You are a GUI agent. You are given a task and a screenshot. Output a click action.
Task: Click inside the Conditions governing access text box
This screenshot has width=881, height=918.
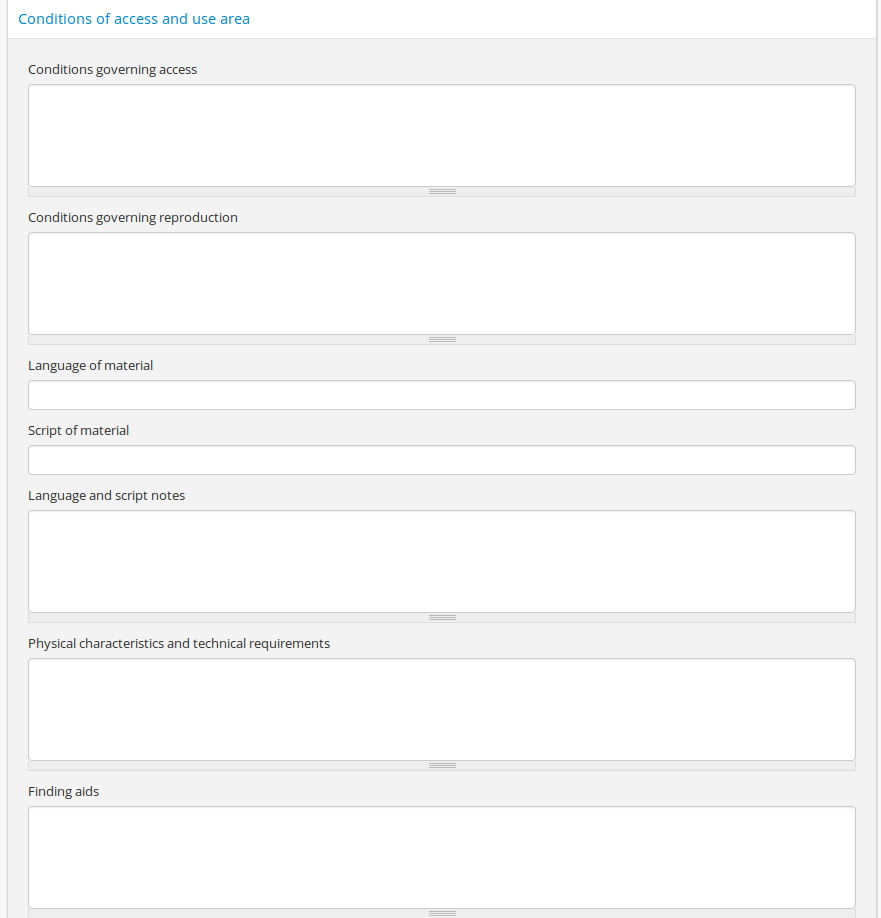click(441, 135)
